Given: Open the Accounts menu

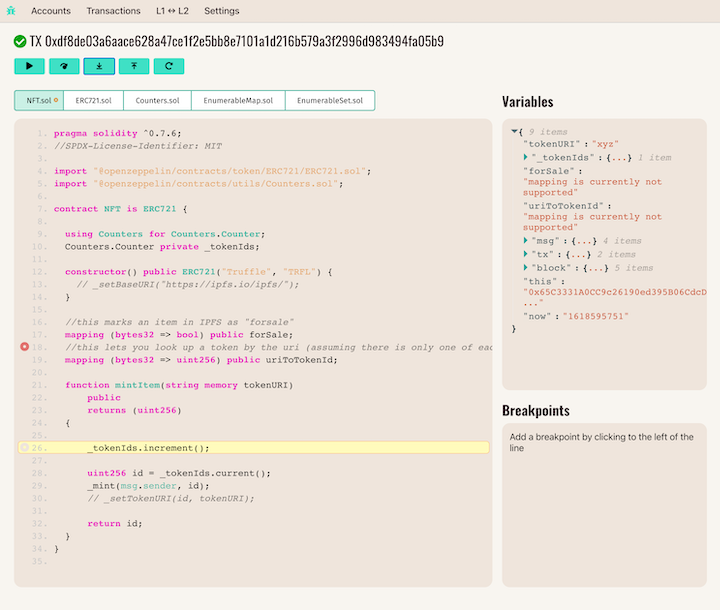Looking at the screenshot, I should 51,11.
